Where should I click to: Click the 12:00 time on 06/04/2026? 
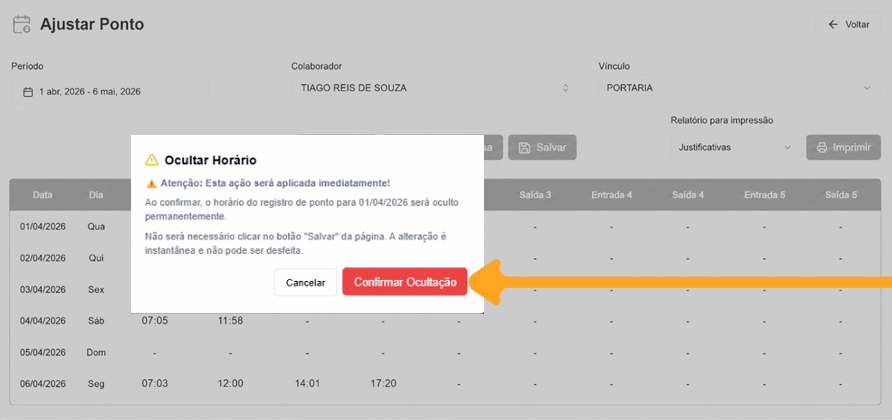click(x=230, y=384)
